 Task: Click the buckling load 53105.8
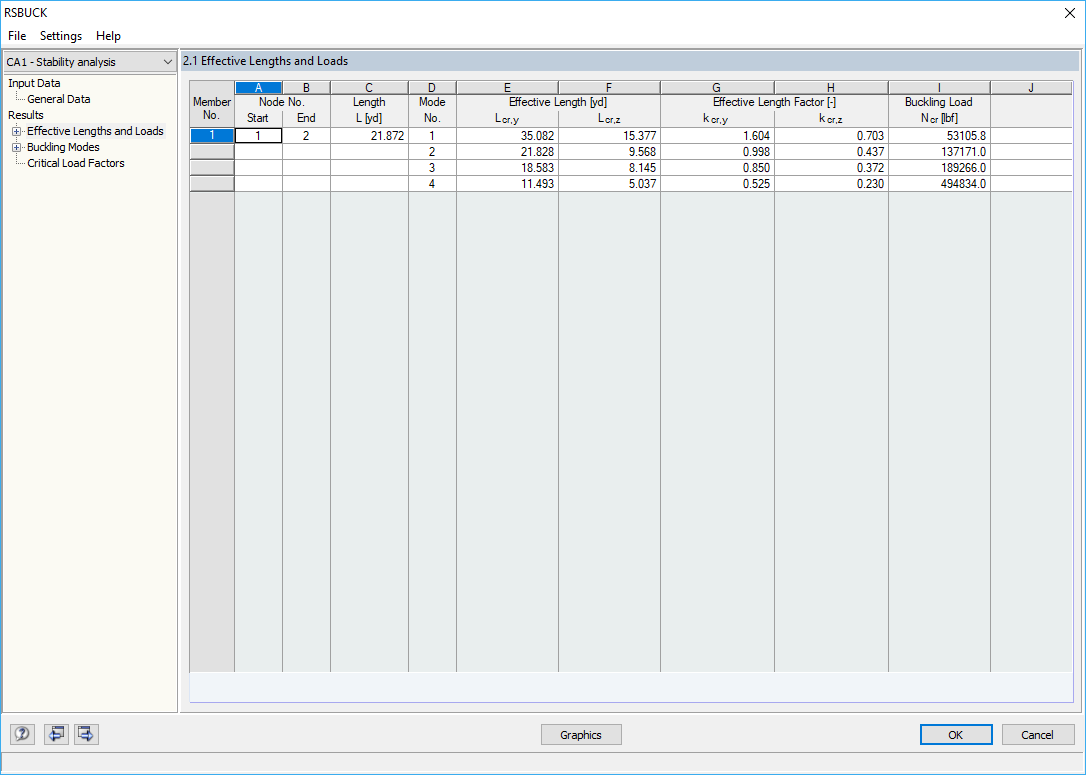tap(939, 136)
